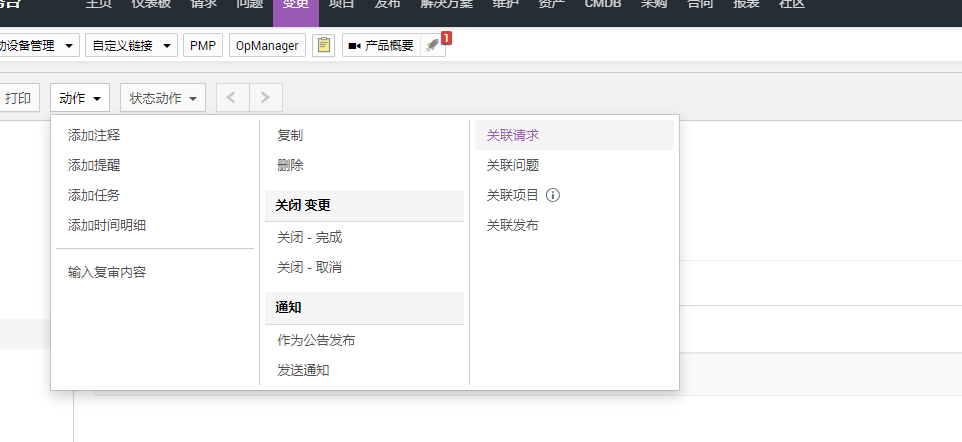This screenshot has height=442, width=962.
Task: Open the 设备管理 dropdown
Action: click(38, 46)
